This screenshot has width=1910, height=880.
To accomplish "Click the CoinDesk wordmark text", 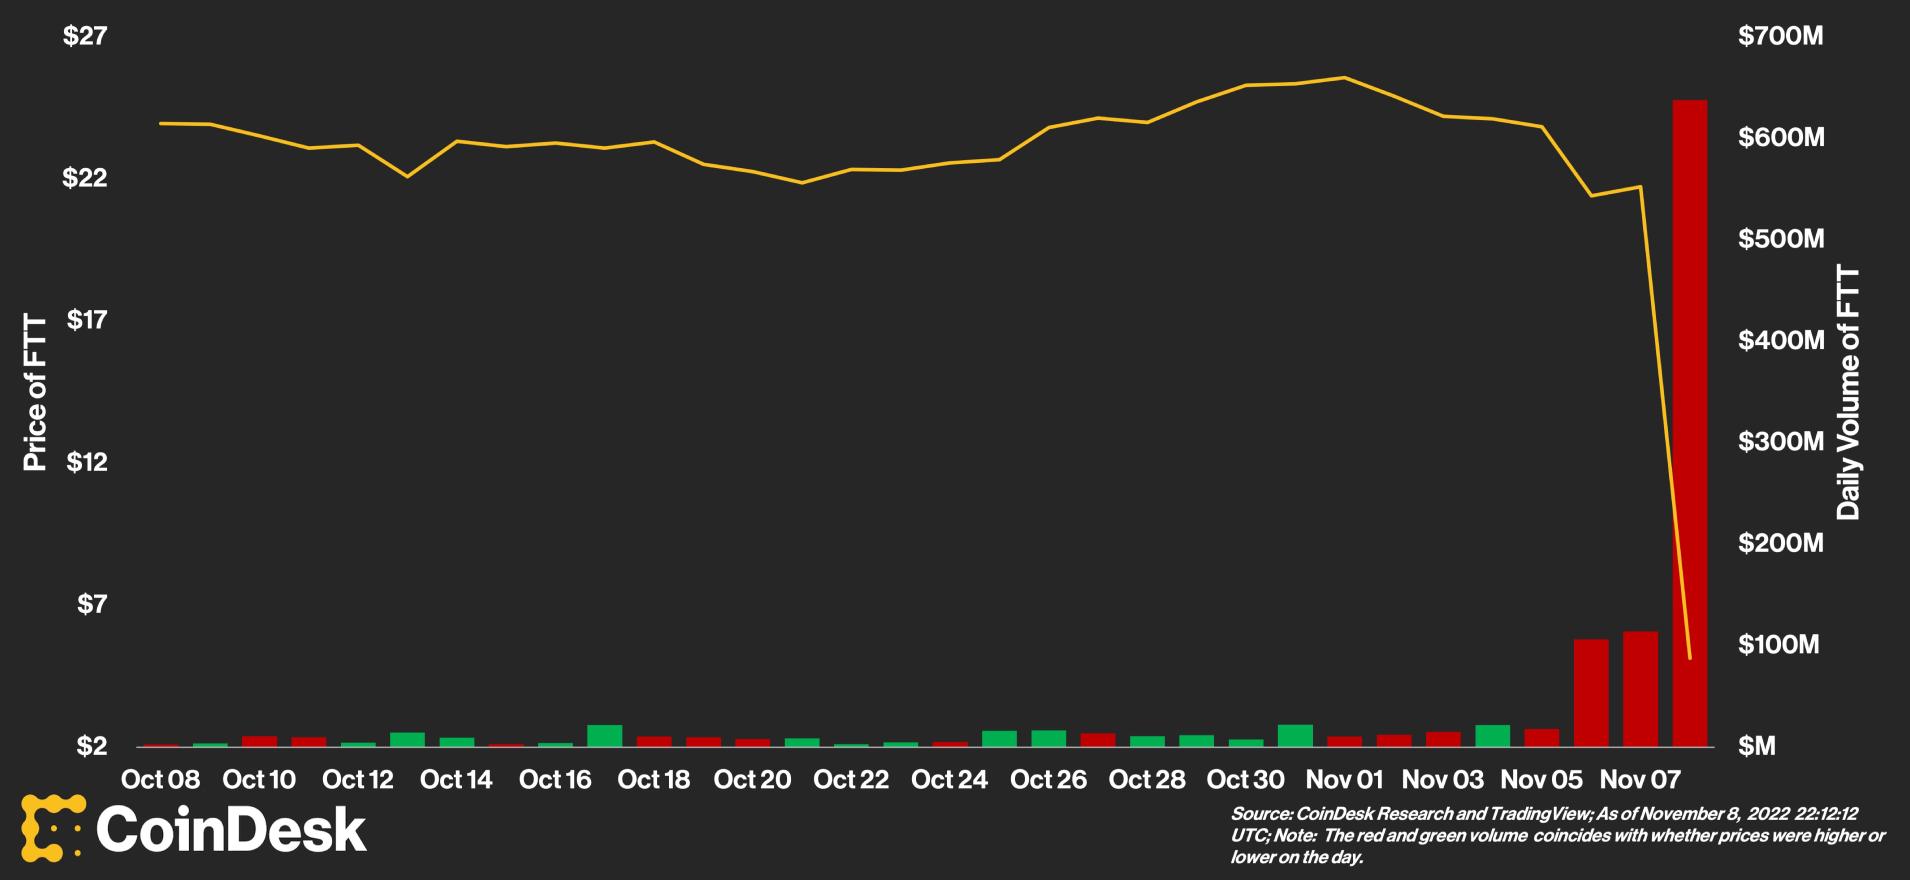I will [x=231, y=830].
